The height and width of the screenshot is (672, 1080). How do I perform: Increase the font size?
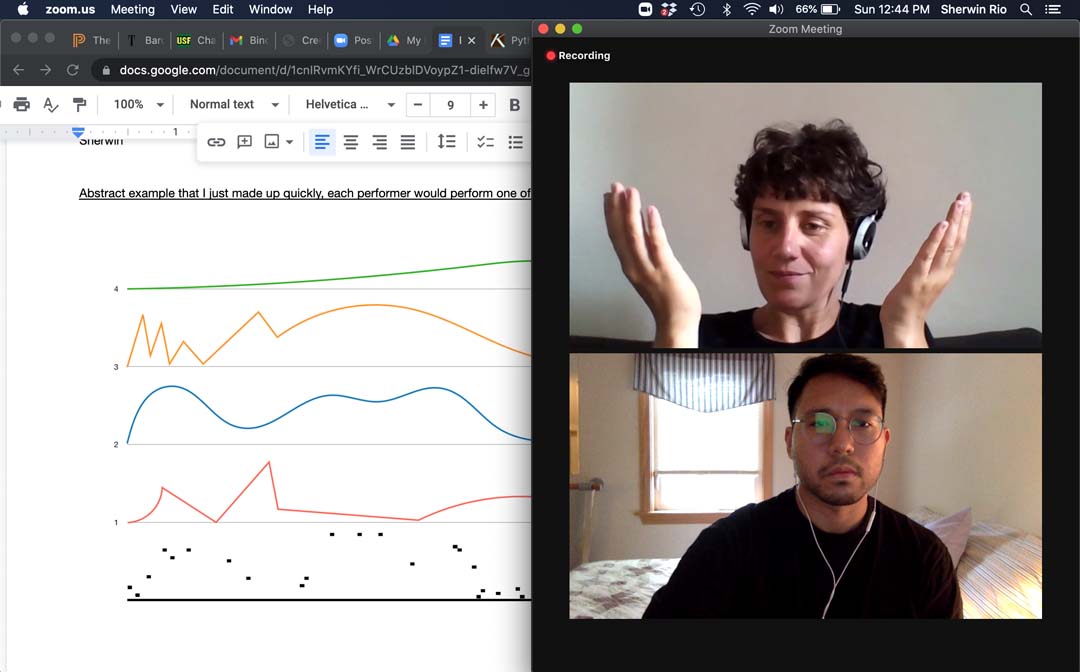point(484,105)
